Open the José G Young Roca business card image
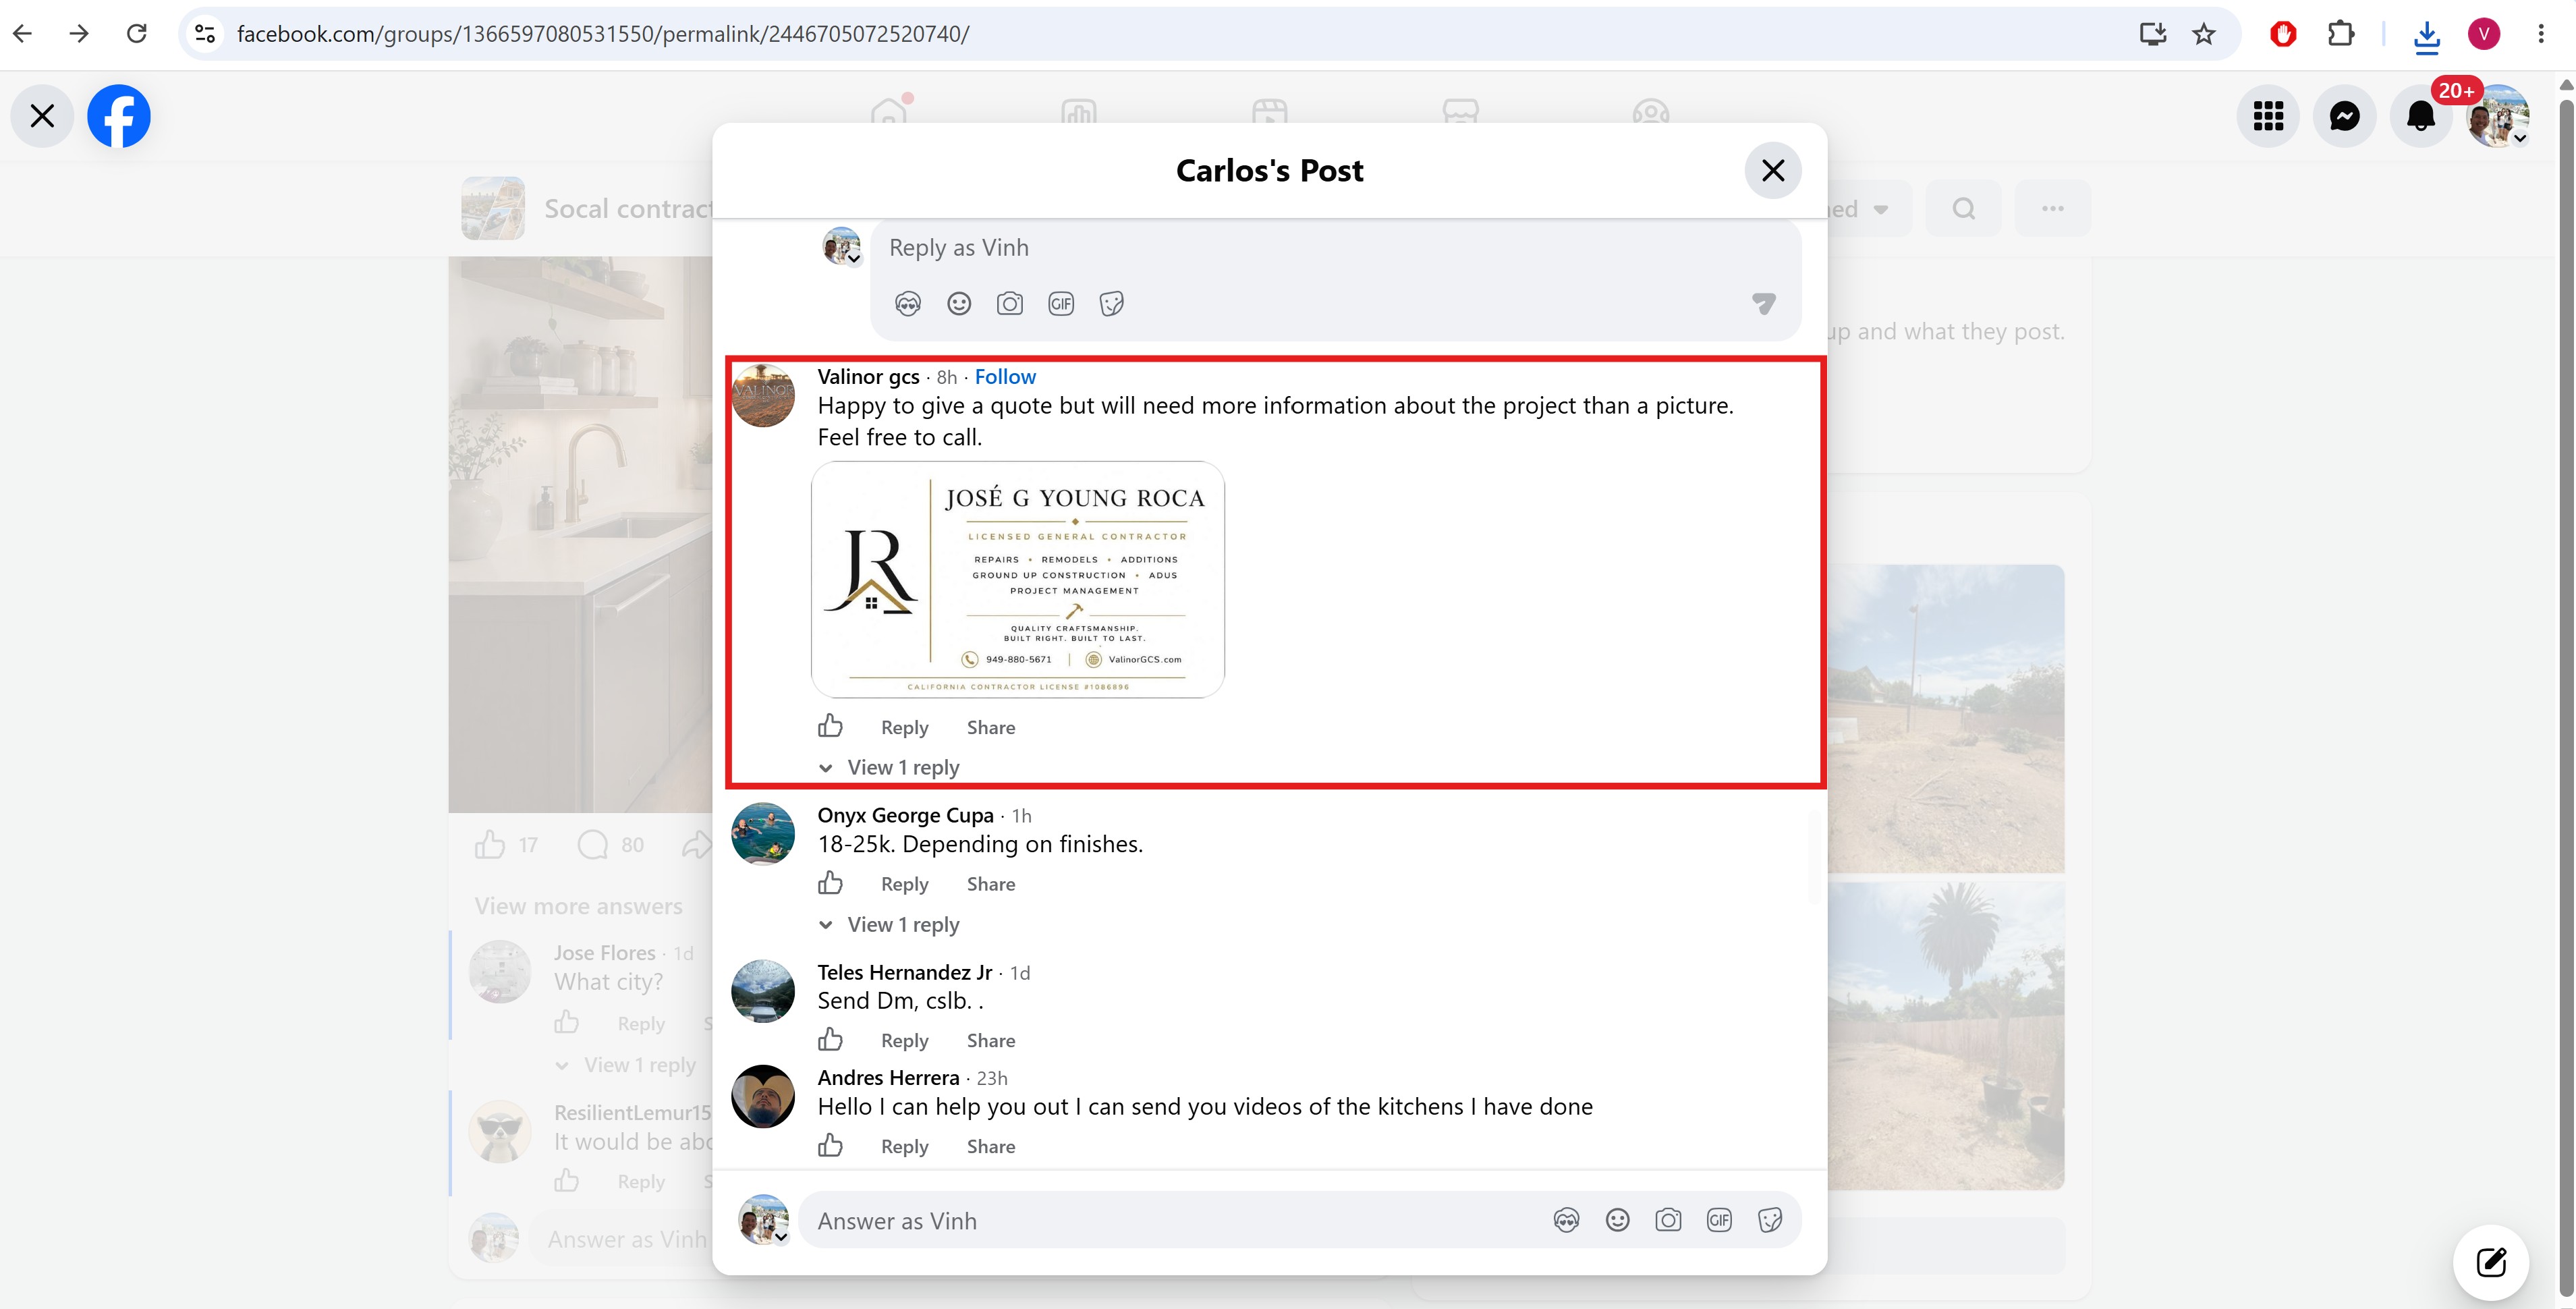2576x1309 pixels. [1018, 580]
